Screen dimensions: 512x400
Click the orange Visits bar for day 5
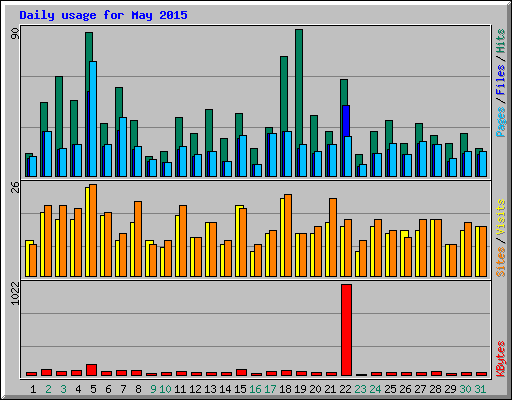(93, 230)
